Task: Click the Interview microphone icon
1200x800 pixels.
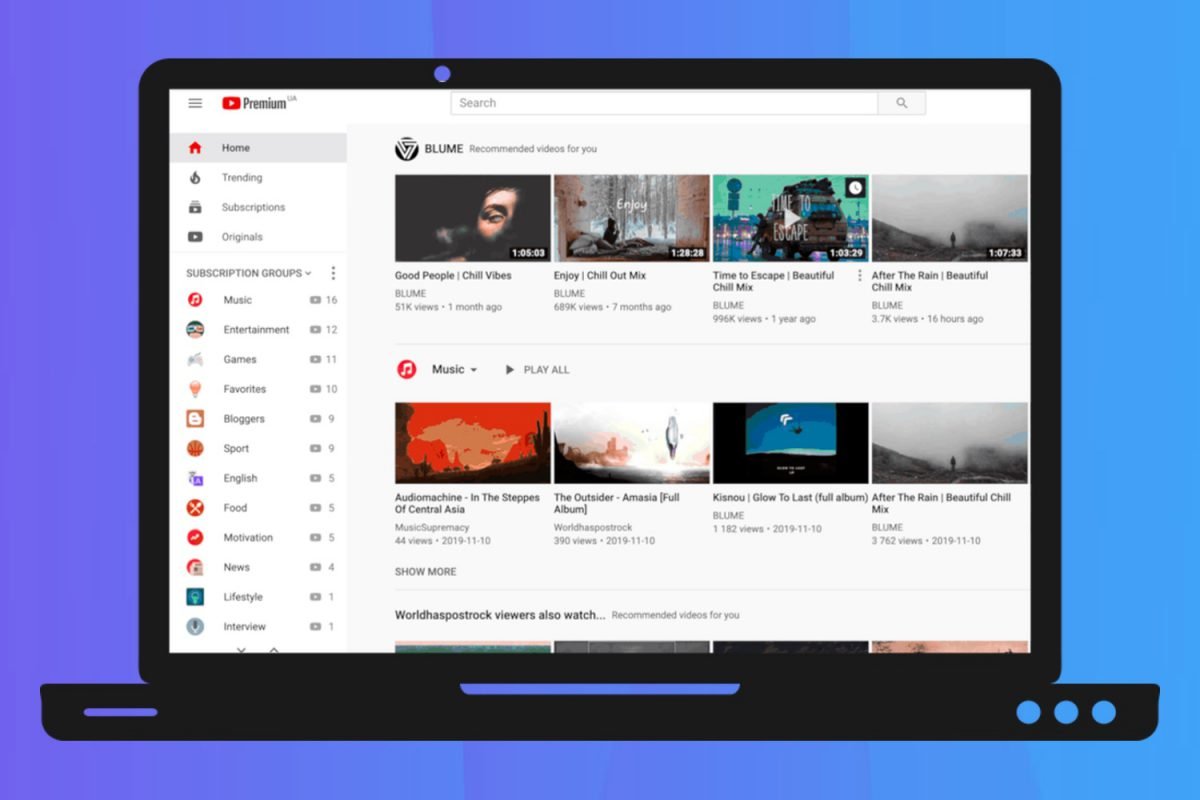Action: pyautogui.click(x=195, y=627)
